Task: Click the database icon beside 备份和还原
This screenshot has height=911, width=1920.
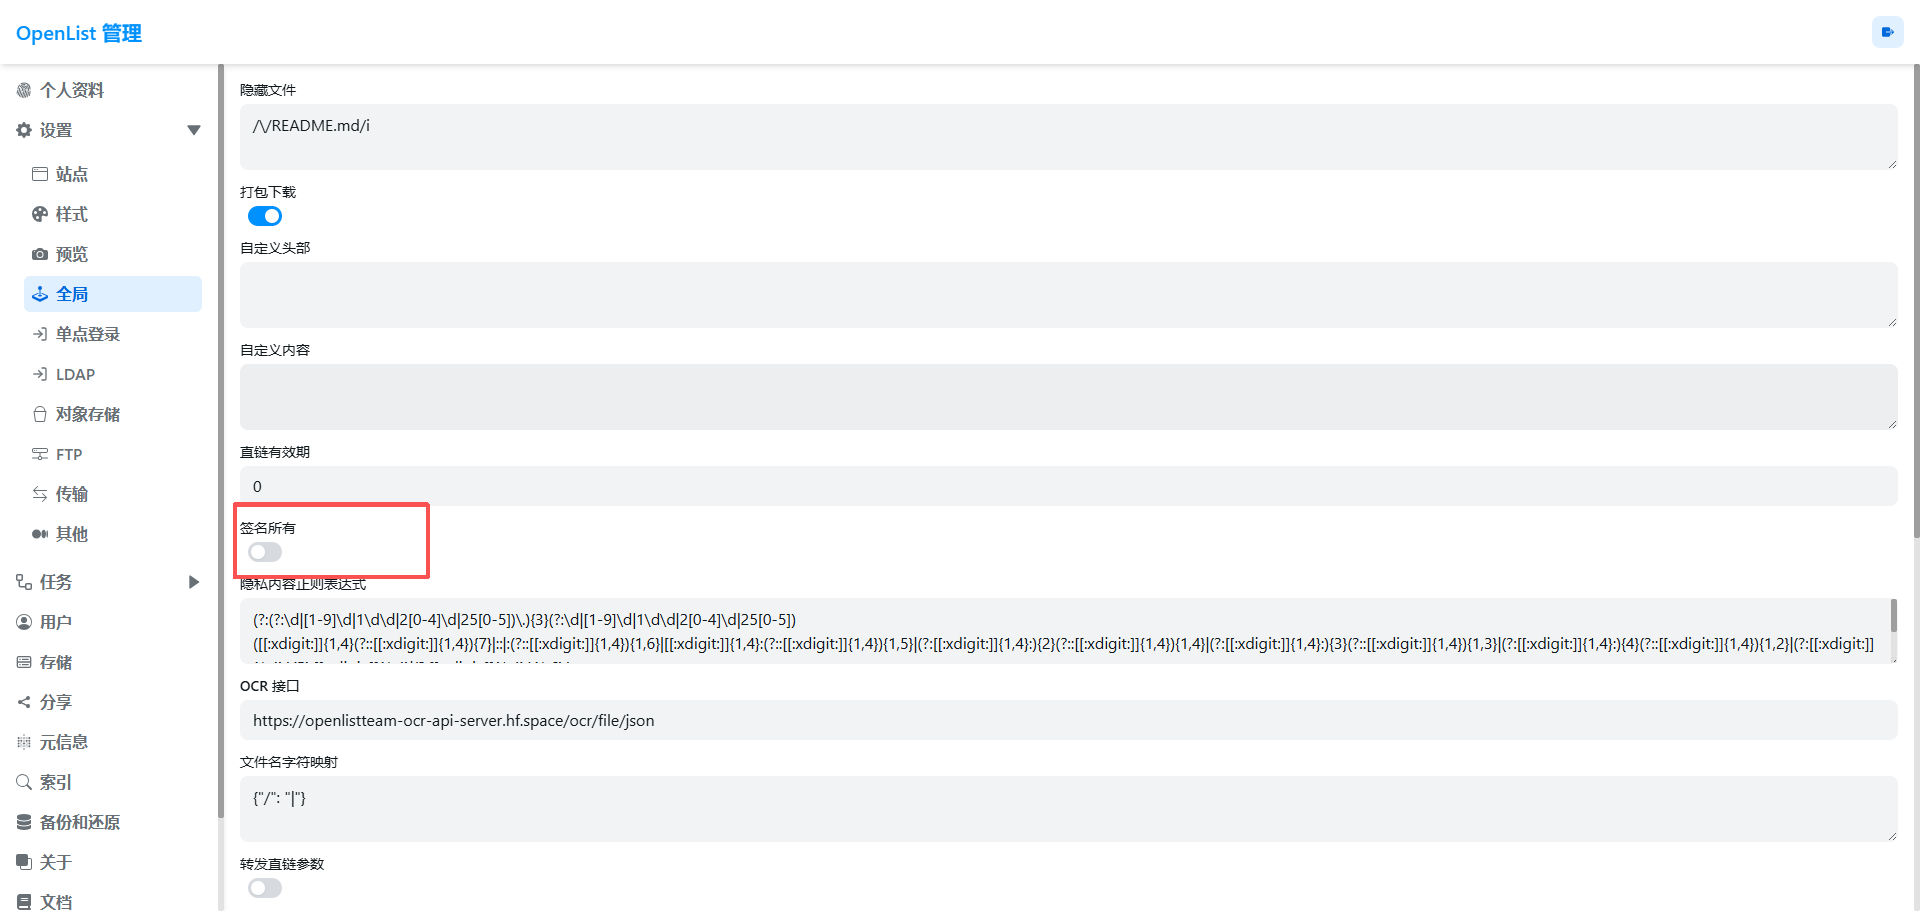Action: 24,822
